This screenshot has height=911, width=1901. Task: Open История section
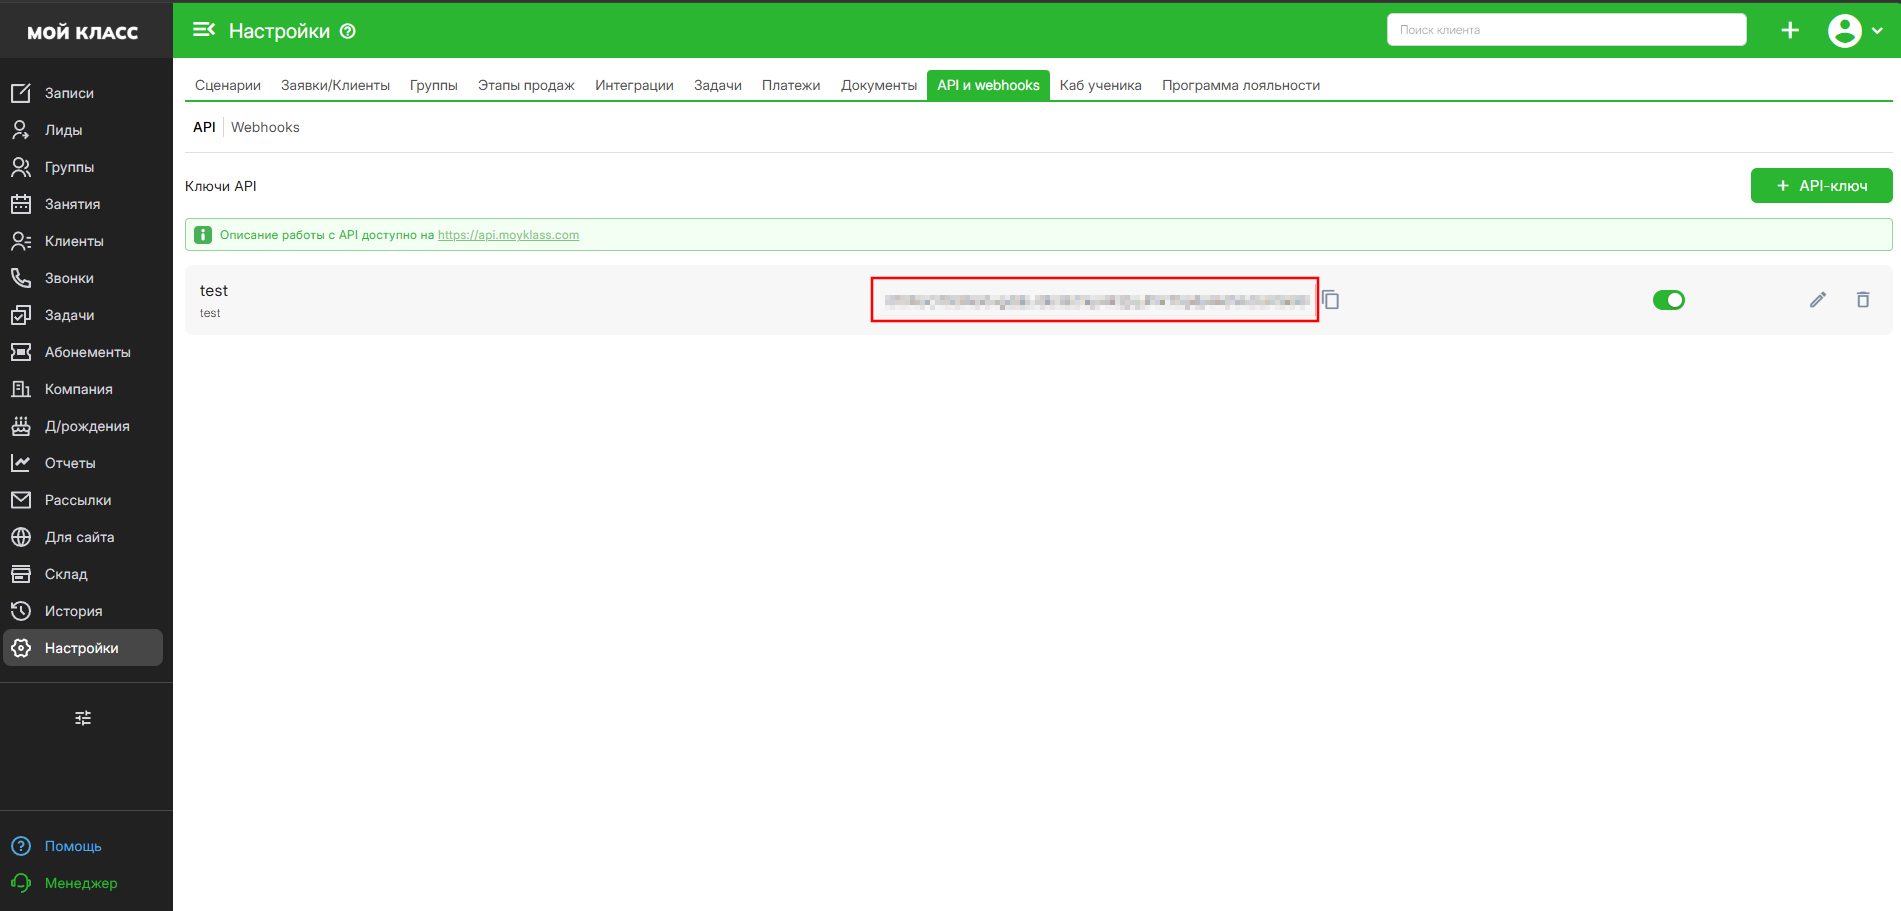82,611
